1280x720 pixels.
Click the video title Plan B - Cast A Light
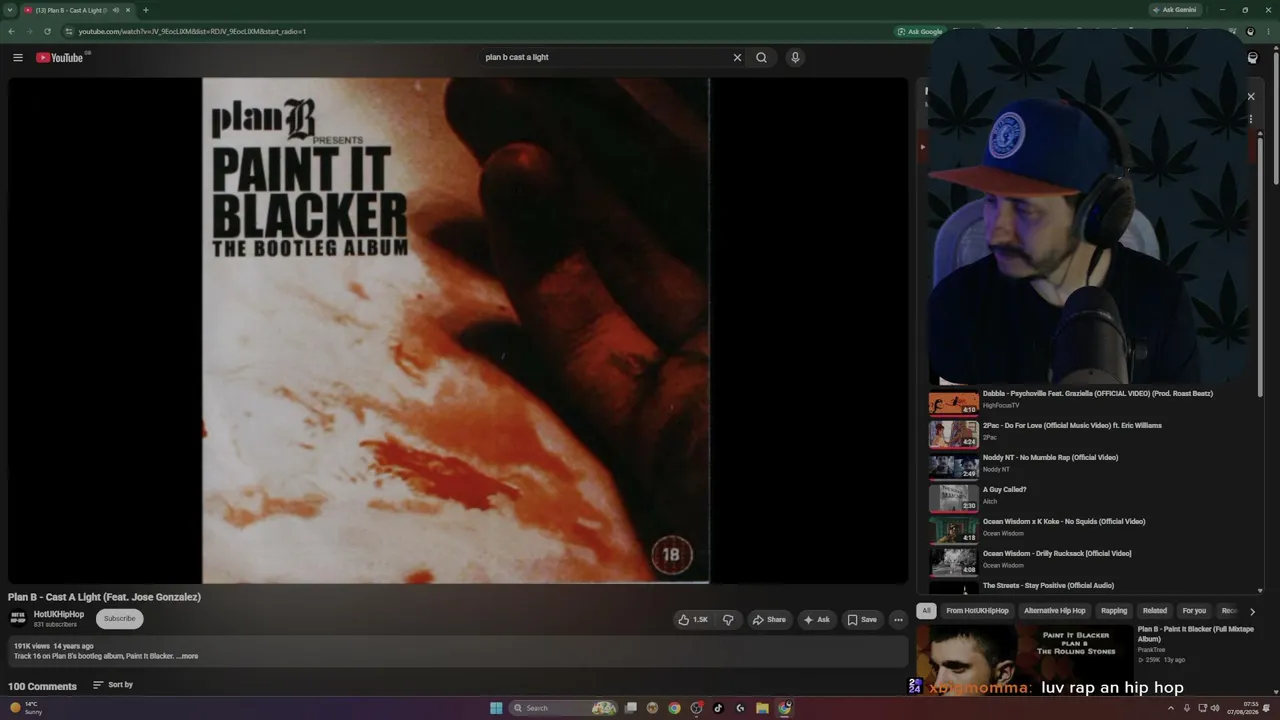pyautogui.click(x=105, y=597)
